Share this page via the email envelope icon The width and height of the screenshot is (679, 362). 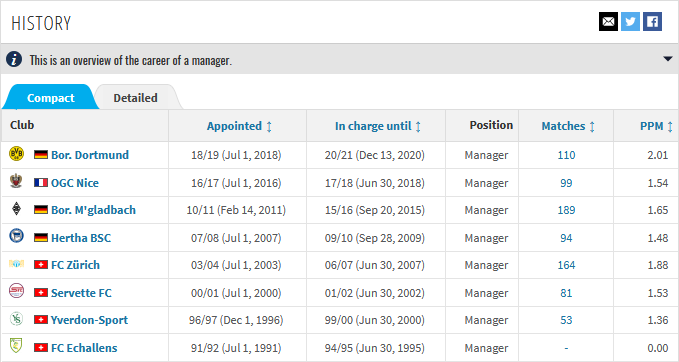608,22
